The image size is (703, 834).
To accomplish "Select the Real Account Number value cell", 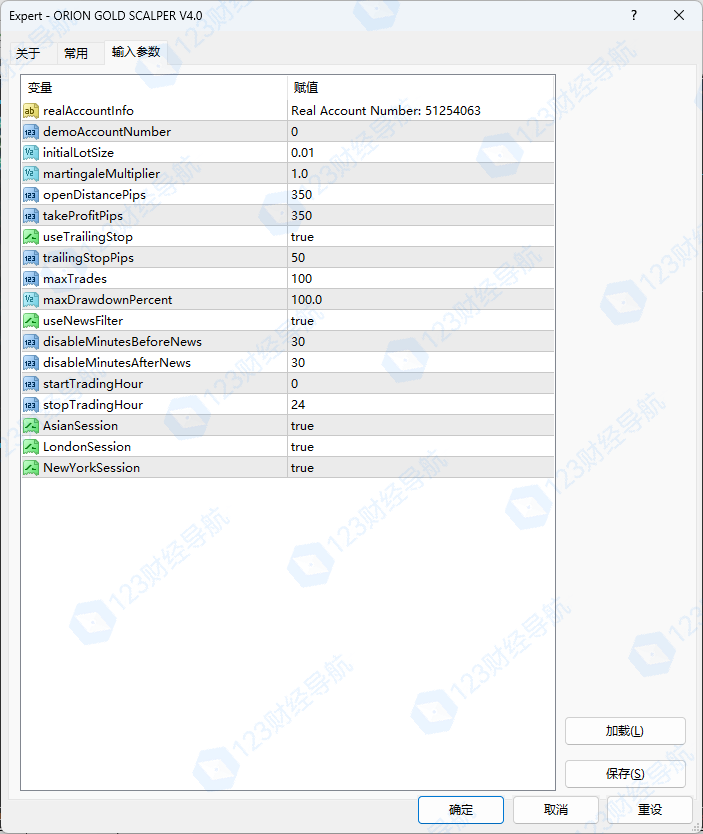I will click(421, 111).
